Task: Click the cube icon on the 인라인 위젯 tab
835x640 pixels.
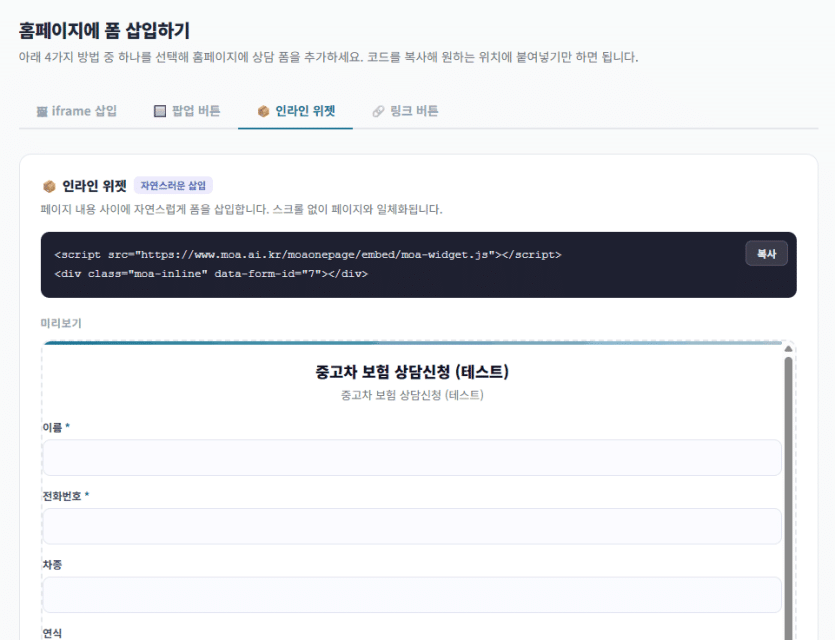Action: click(263, 113)
